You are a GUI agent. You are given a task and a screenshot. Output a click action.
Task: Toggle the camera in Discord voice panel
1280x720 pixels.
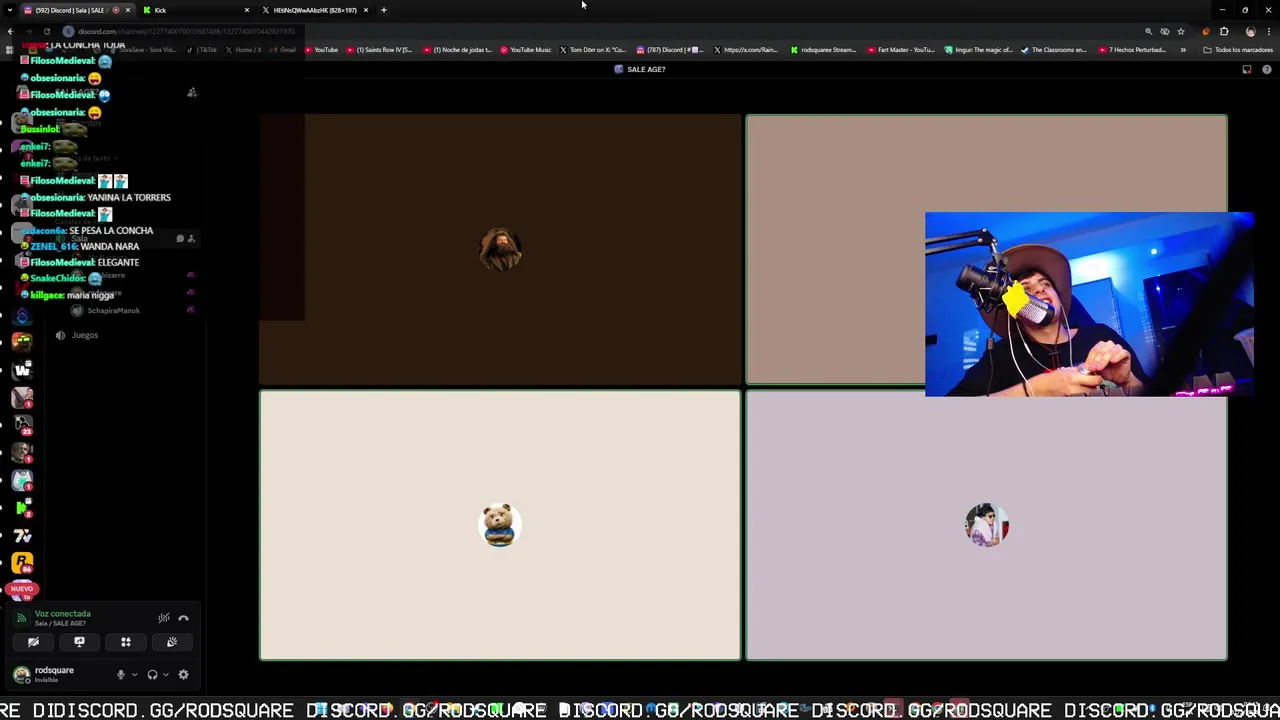tap(33, 642)
